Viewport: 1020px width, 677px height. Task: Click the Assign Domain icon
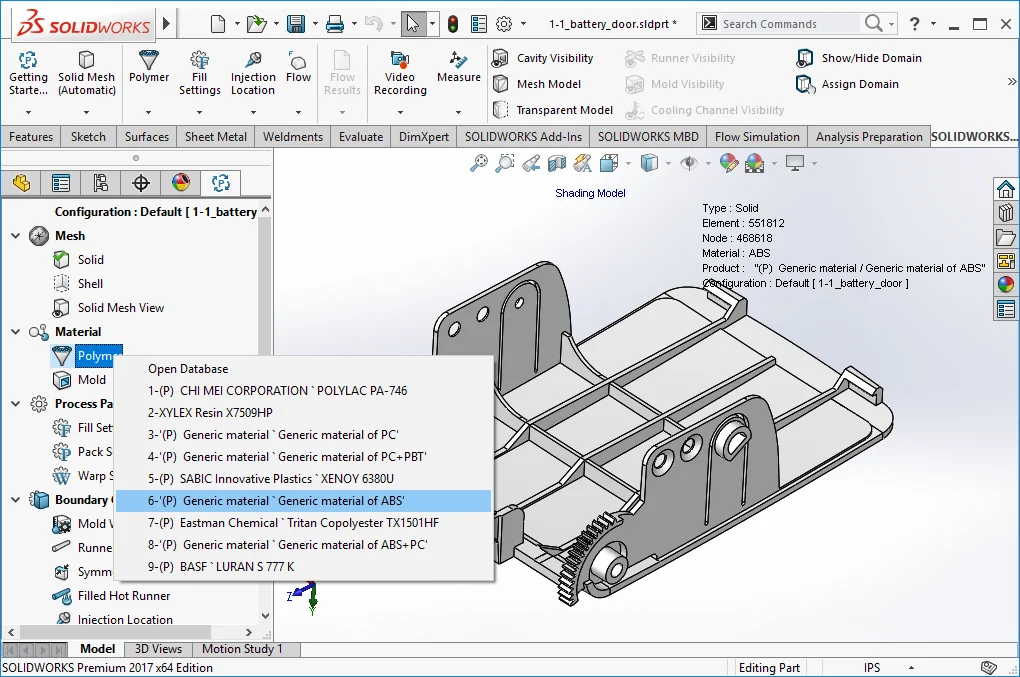pos(806,84)
